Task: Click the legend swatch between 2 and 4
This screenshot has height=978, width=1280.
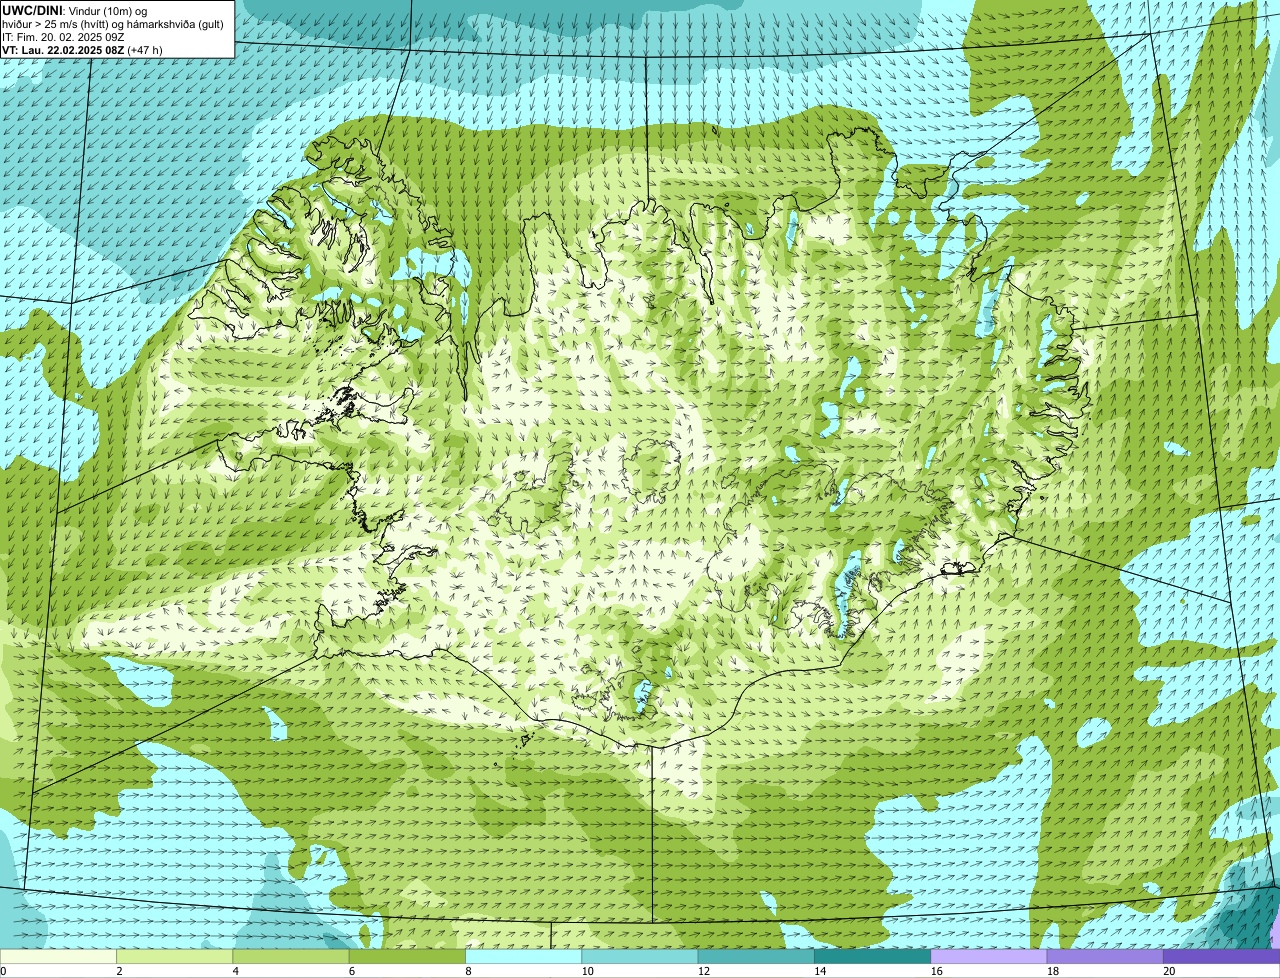Action: pyautogui.click(x=174, y=956)
